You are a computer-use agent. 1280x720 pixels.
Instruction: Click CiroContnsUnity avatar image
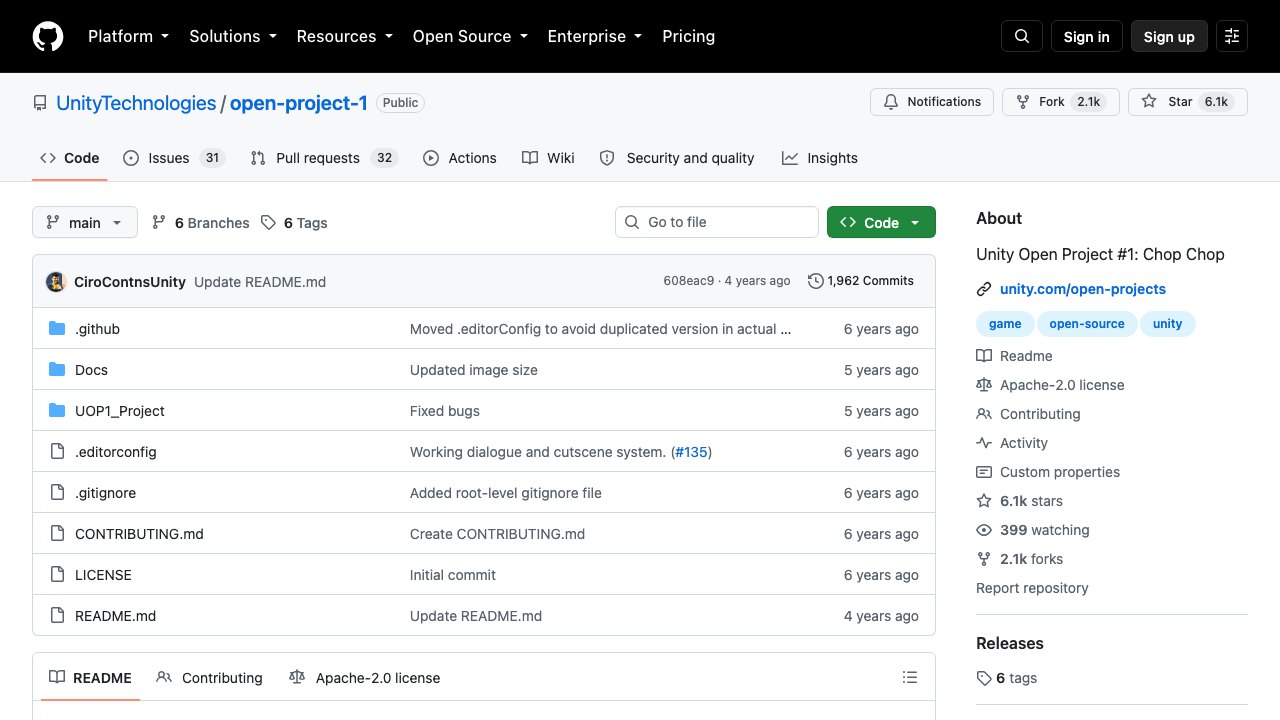tap(56, 282)
